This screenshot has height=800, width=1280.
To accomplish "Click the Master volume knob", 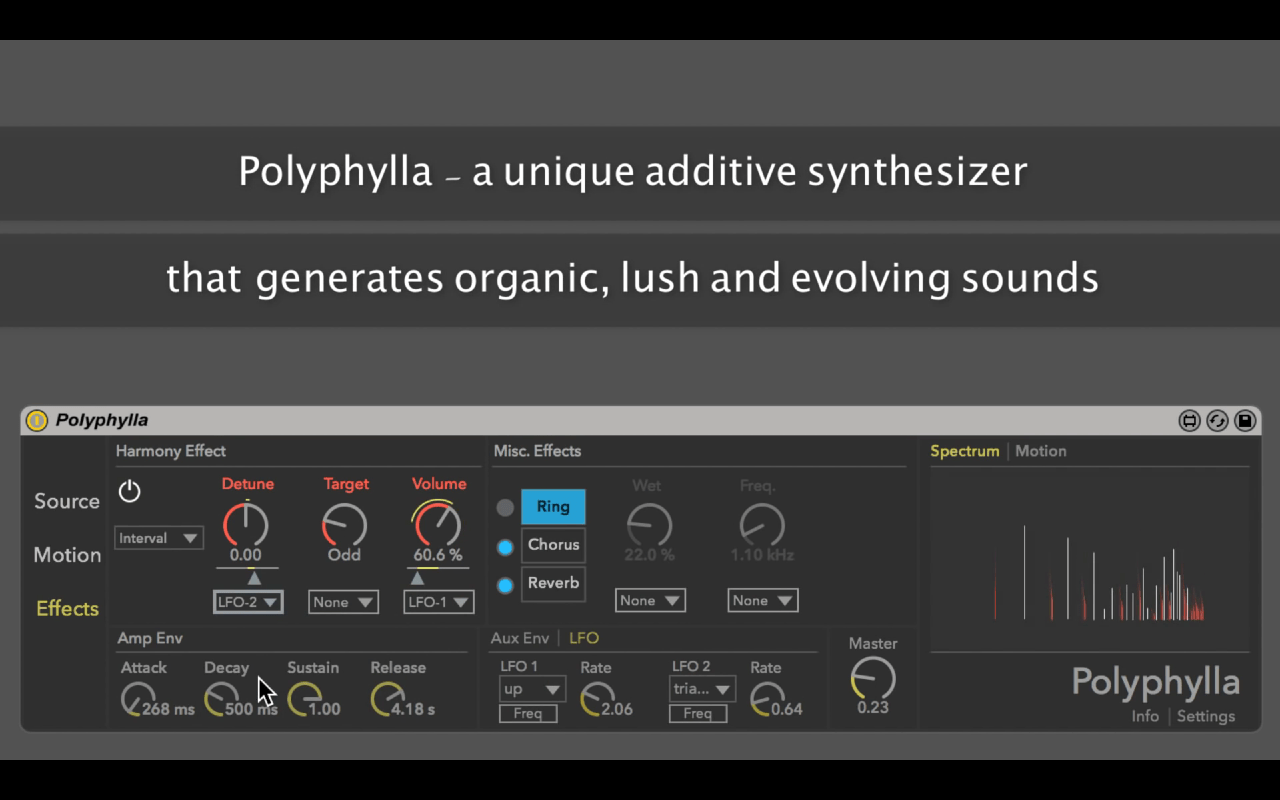I will pos(873,679).
